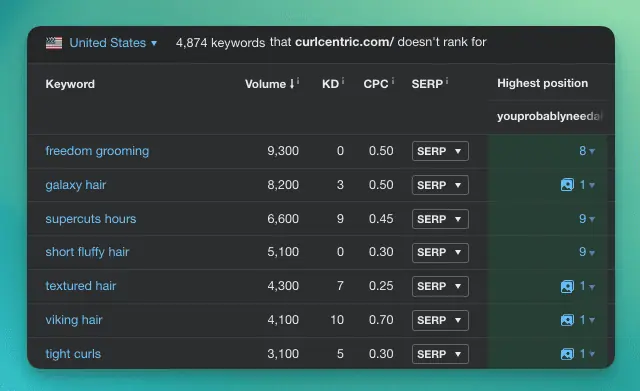Screen dimensions: 640x391
Task: Click the SERP column info icon
Action: click(x=447, y=81)
